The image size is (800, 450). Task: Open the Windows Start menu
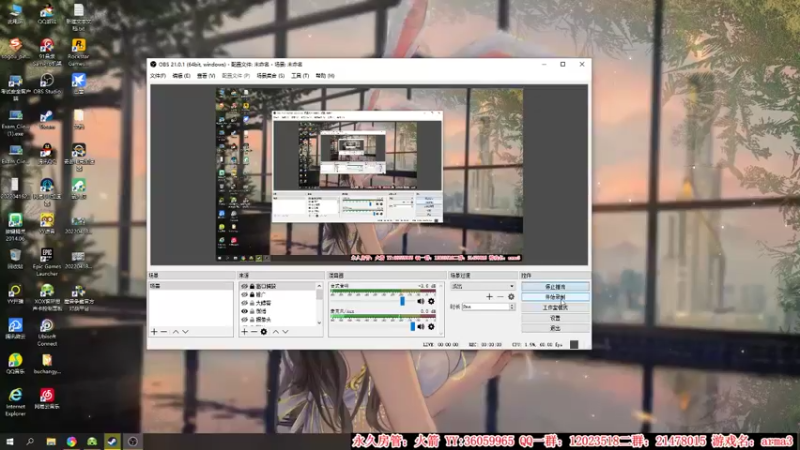[10, 441]
